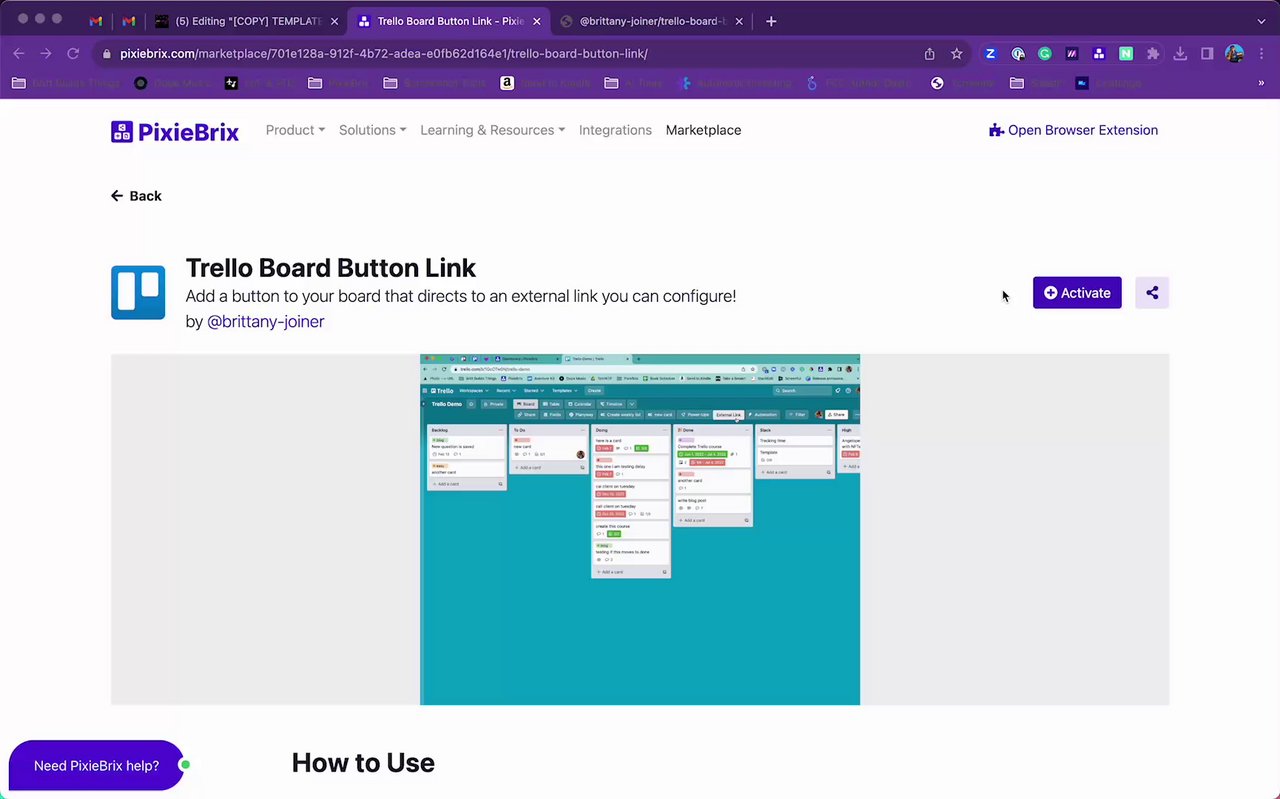1280x799 pixels.
Task: Click the dark slash-pattern extension icon
Action: 1072,54
